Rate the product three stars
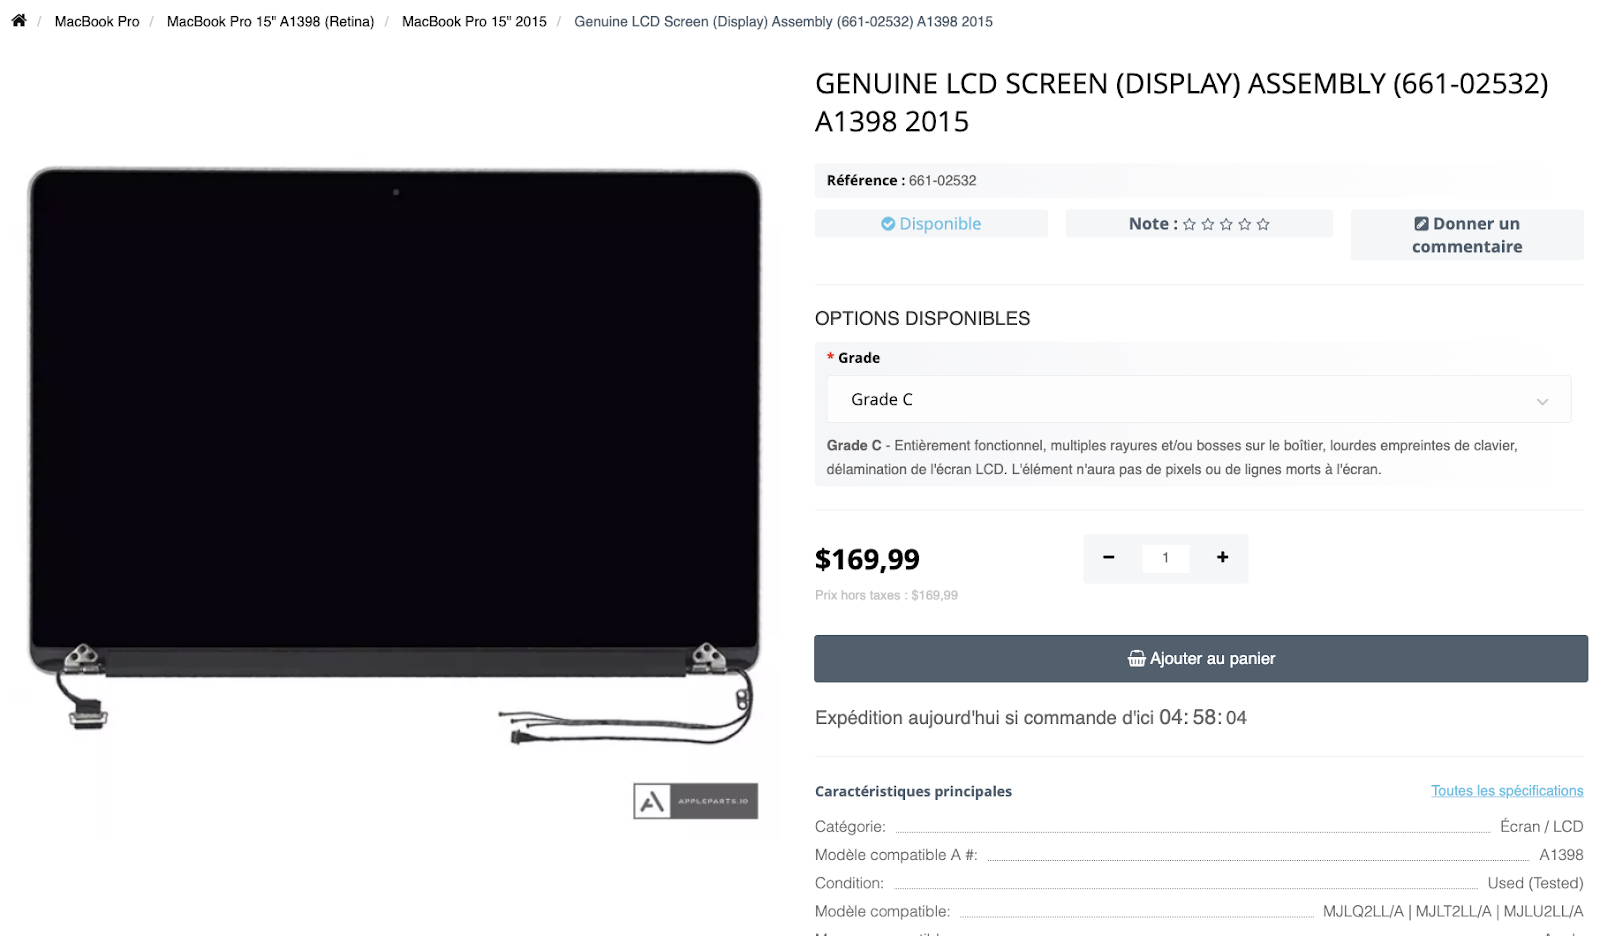This screenshot has width=1600, height=936. point(1226,224)
